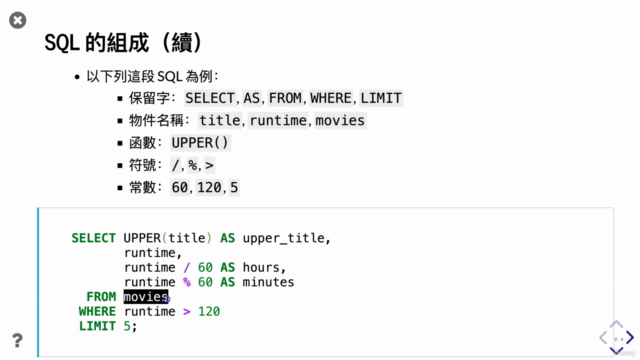Click inline code LIMIT in the bullet list
This screenshot has width=640, height=360.
(x=381, y=98)
